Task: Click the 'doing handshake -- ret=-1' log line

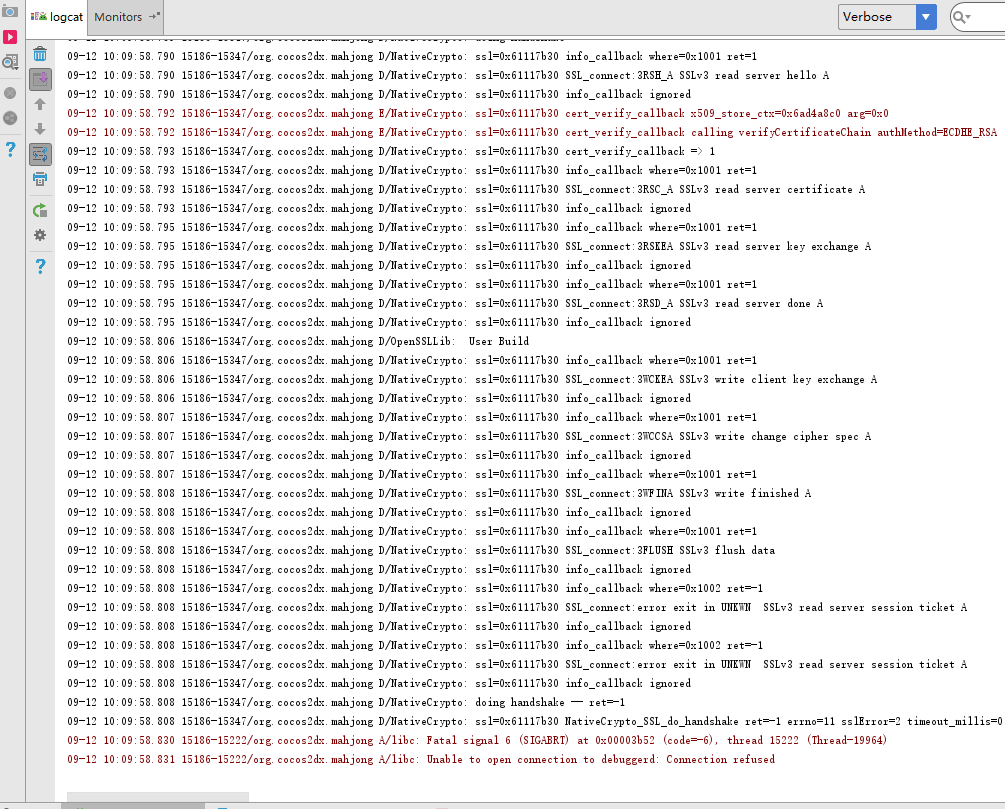Action: pyautogui.click(x=346, y=703)
